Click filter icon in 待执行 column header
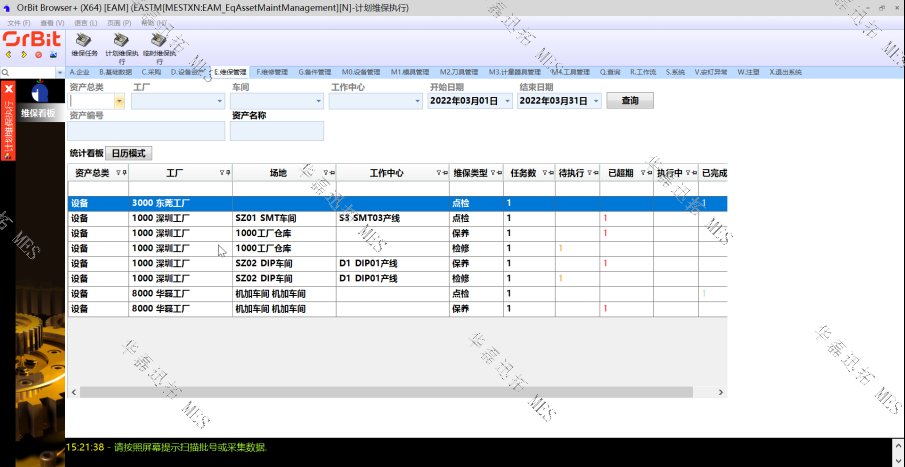905x467 pixels. click(589, 173)
